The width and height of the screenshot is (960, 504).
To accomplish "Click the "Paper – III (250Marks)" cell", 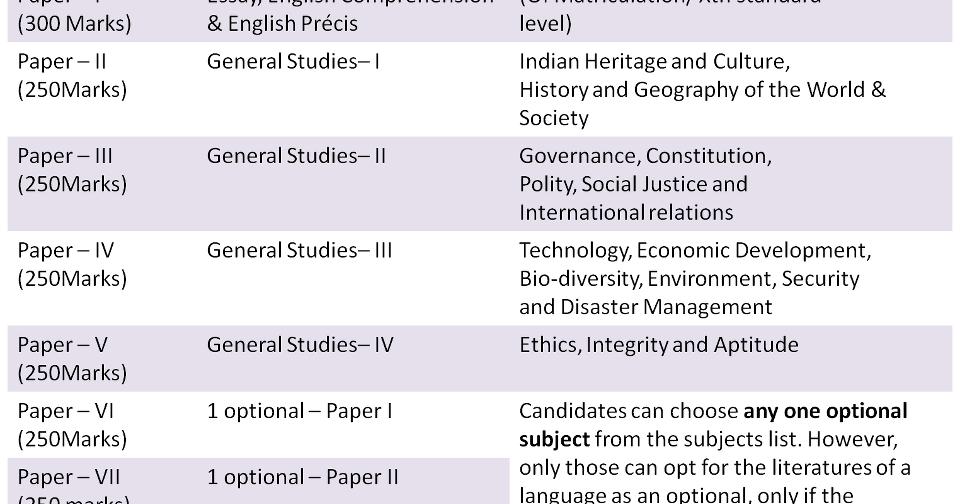I will click(72, 170).
